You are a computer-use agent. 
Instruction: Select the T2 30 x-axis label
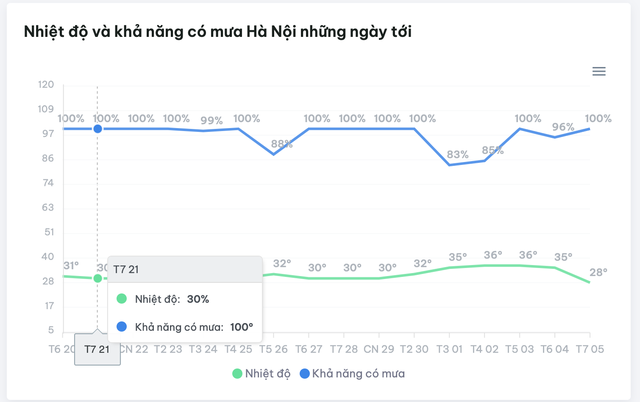[x=414, y=349]
